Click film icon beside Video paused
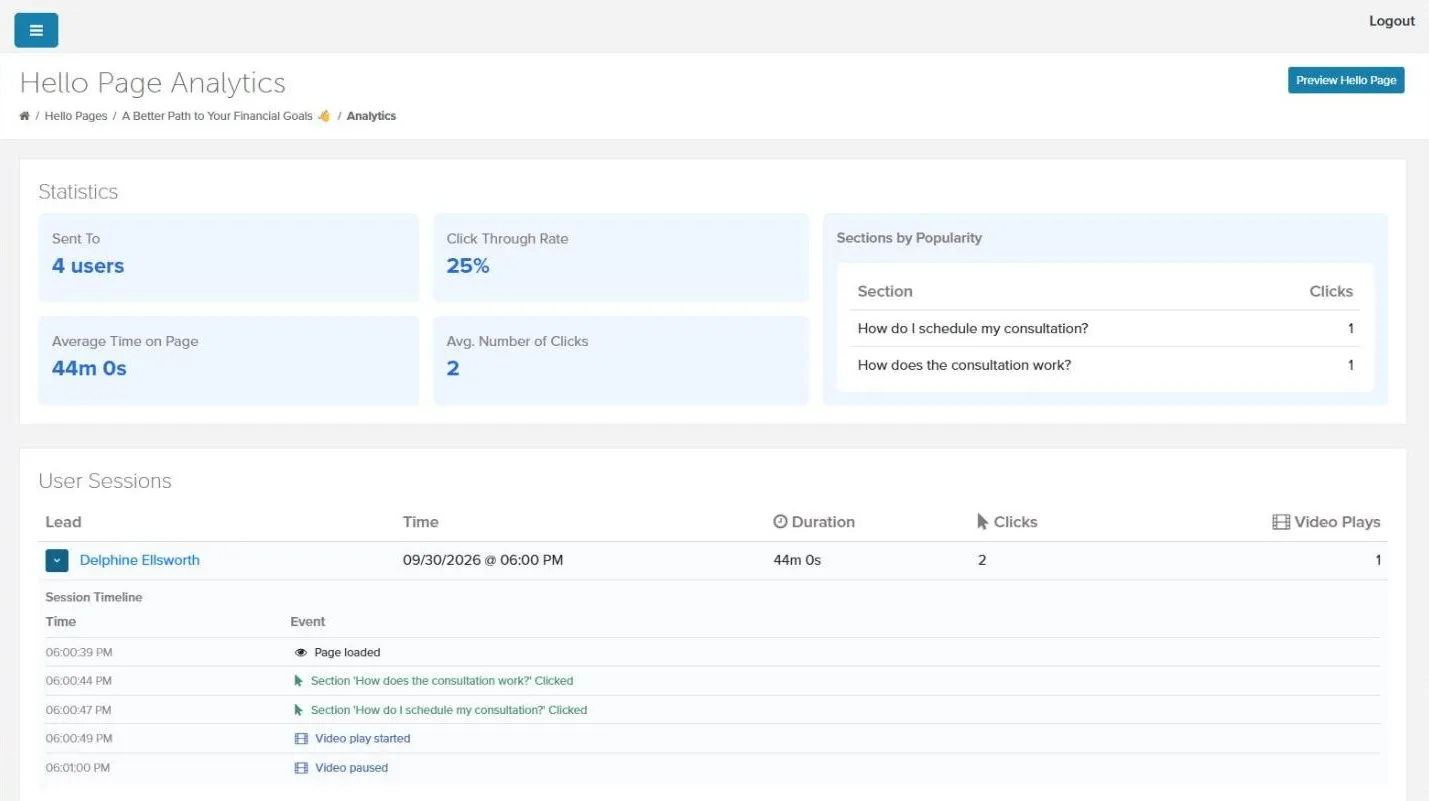The height and width of the screenshot is (801, 1429). pos(300,768)
